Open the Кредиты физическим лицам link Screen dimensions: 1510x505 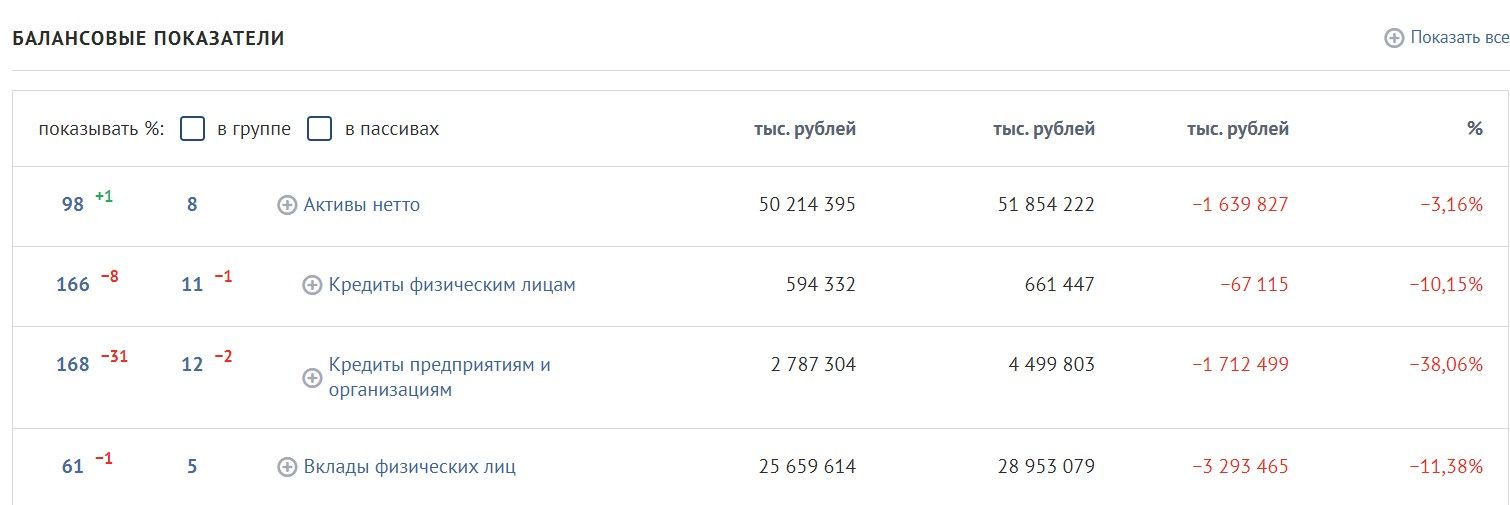452,285
